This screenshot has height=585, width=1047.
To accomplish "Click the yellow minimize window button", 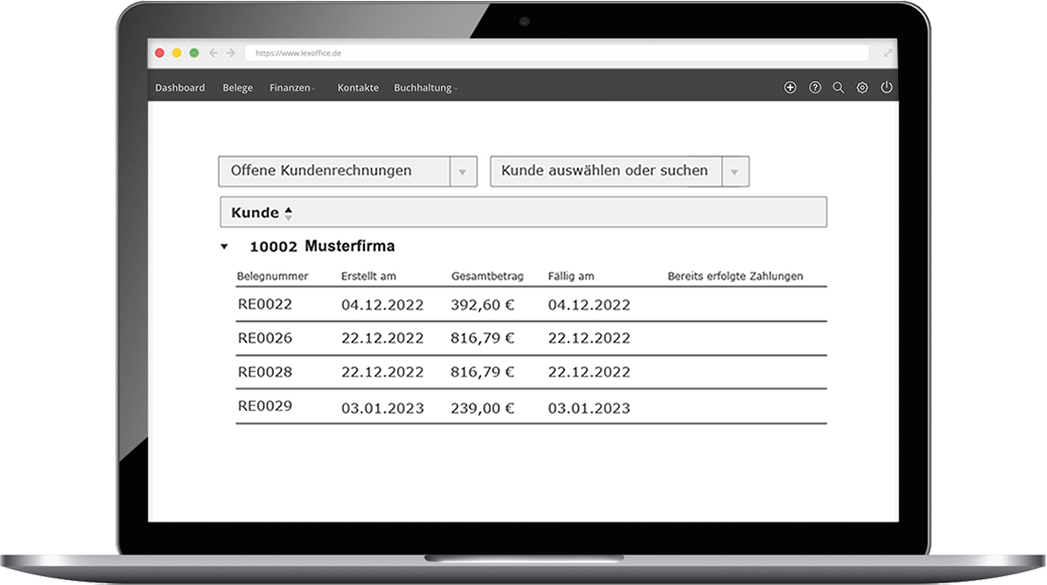I will (x=177, y=53).
